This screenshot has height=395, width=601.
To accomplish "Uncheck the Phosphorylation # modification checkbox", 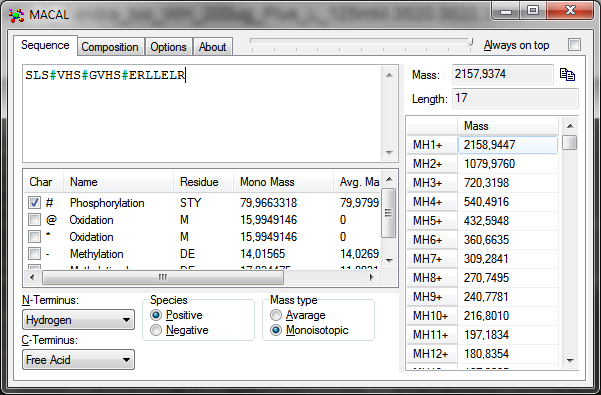I will (x=34, y=203).
